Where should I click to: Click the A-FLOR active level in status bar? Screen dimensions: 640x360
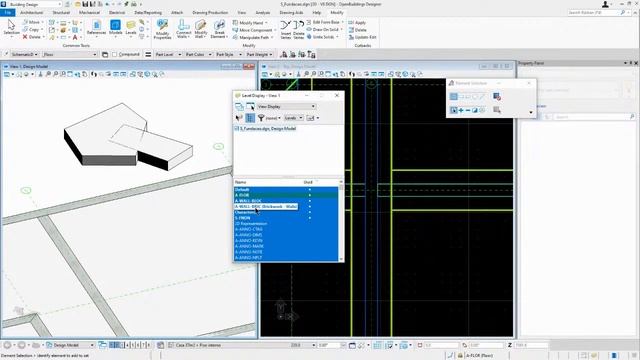pos(479,356)
